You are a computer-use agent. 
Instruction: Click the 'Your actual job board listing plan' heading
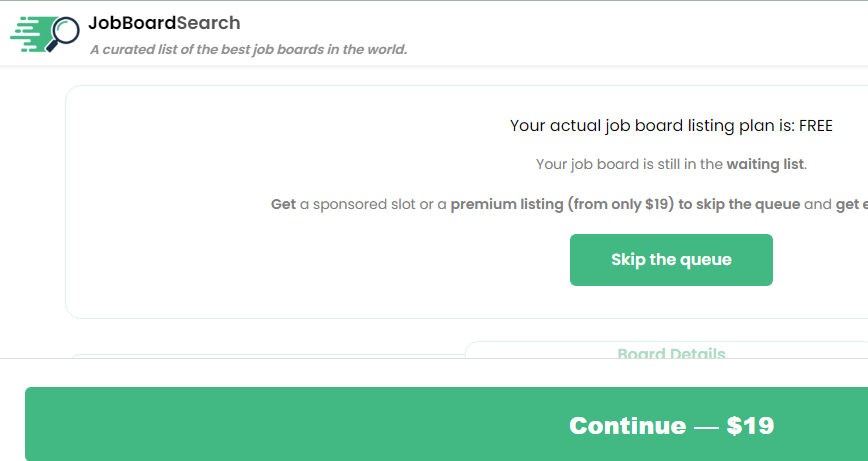tap(651, 126)
